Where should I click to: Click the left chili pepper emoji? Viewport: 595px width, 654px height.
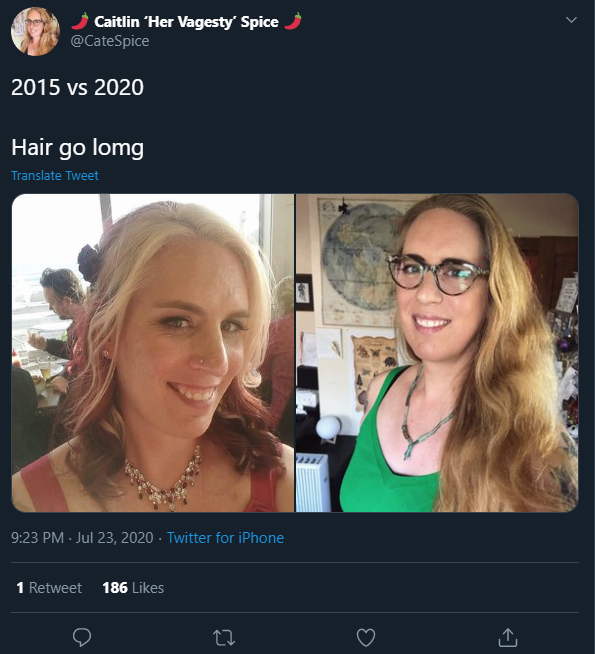click(80, 21)
